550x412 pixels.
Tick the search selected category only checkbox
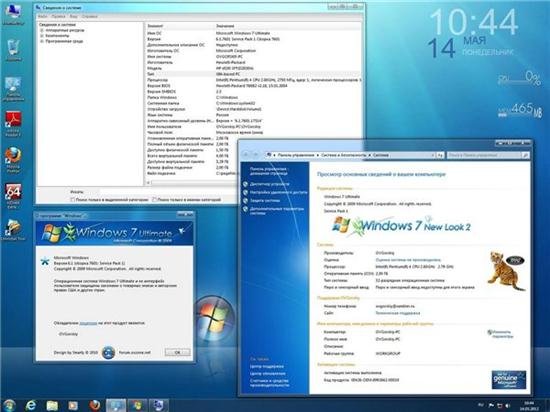[x=73, y=200]
